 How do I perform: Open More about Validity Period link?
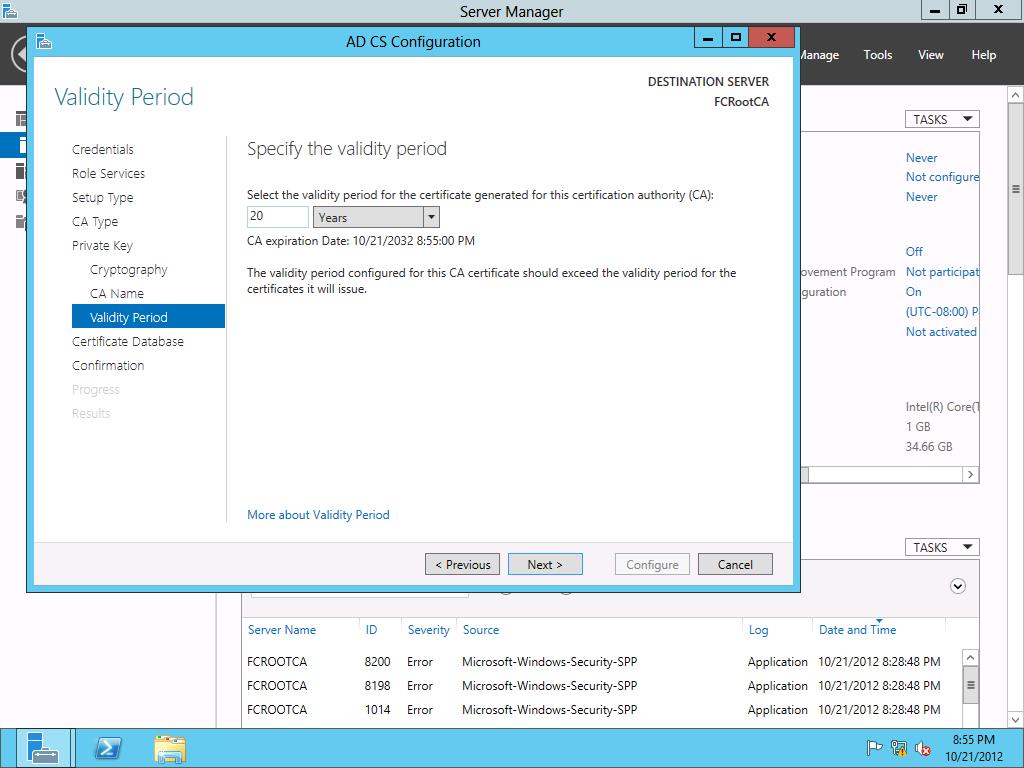tap(318, 515)
